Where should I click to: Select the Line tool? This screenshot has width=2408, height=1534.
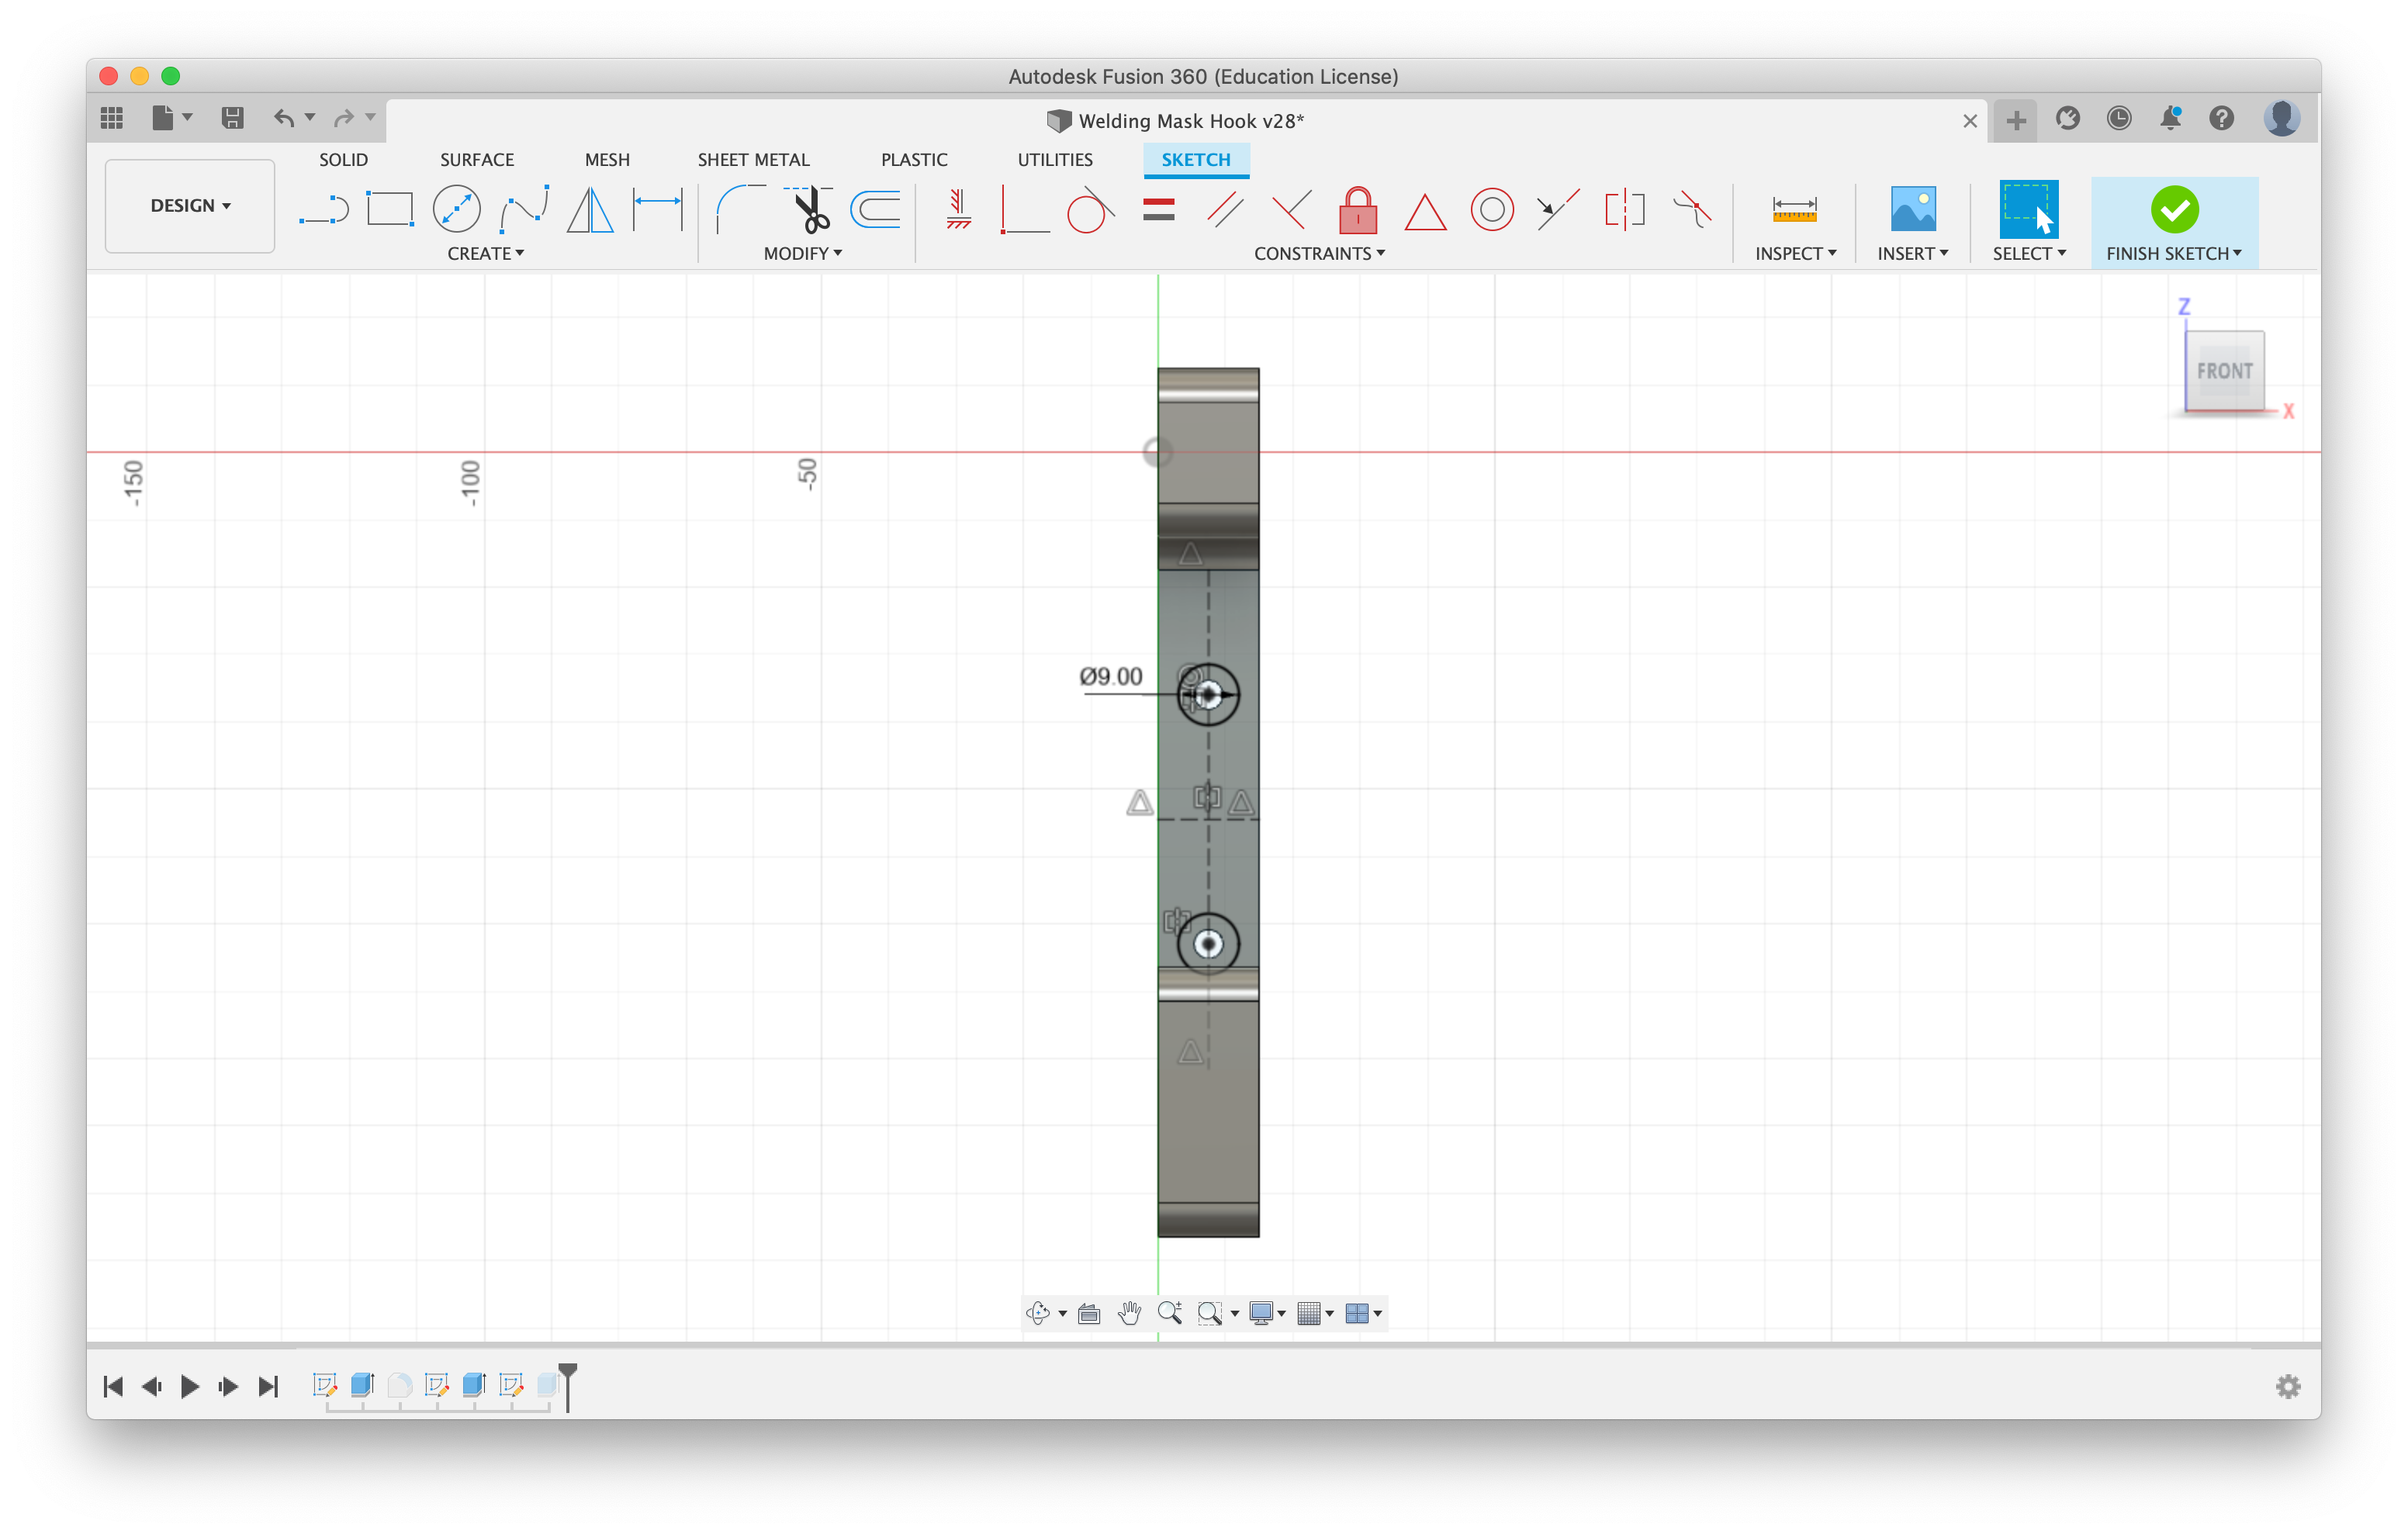pos(325,208)
